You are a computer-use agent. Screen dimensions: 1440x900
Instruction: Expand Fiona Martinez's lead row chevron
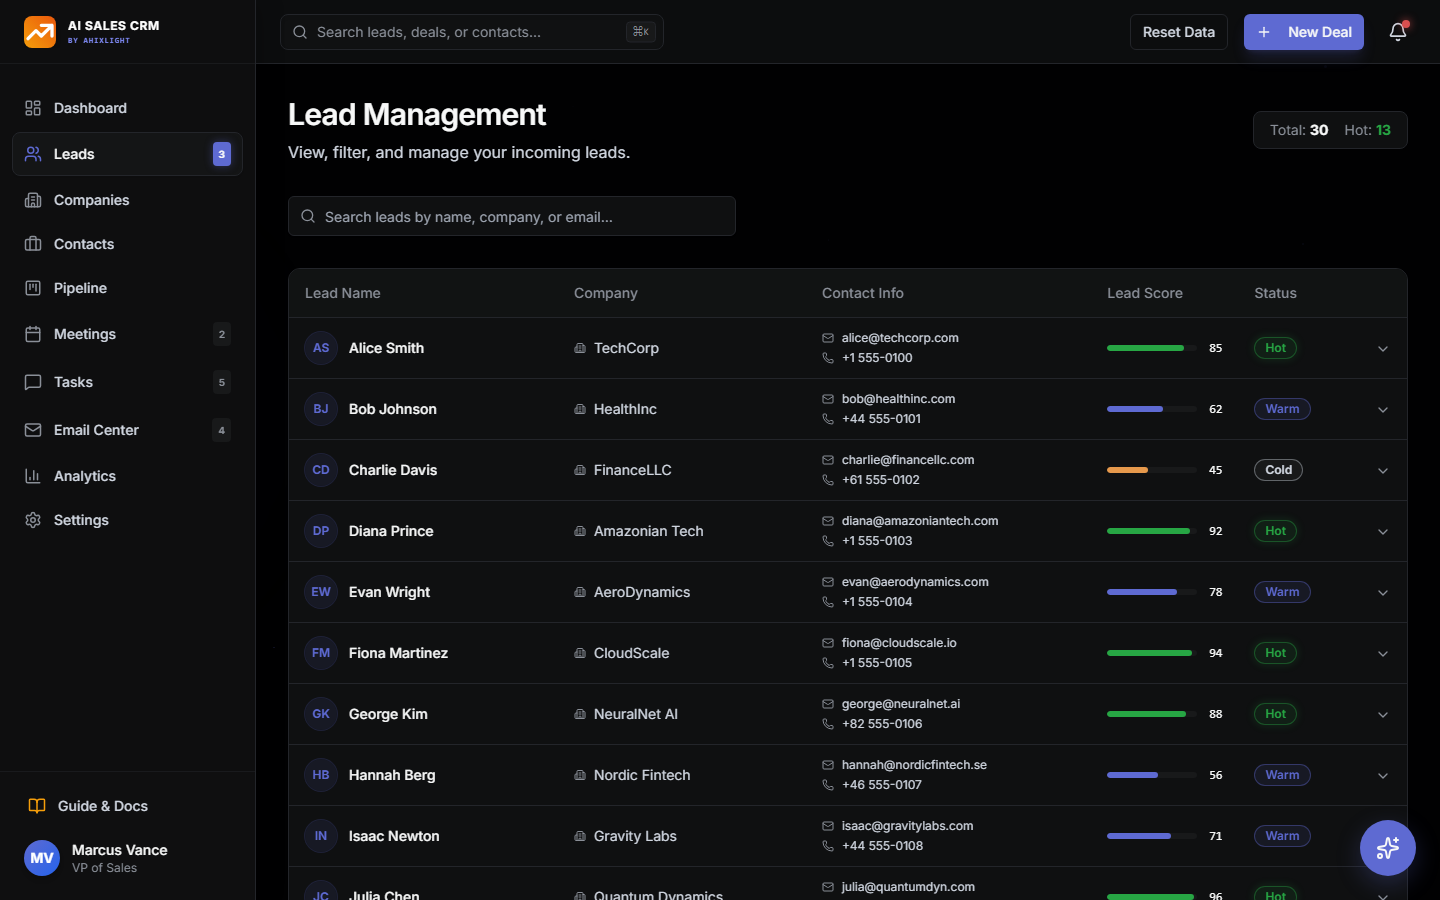click(1383, 653)
